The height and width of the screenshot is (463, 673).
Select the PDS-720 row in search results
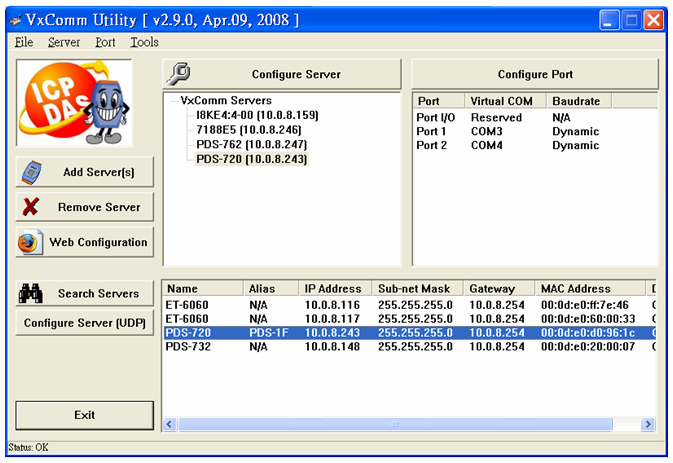pos(409,333)
